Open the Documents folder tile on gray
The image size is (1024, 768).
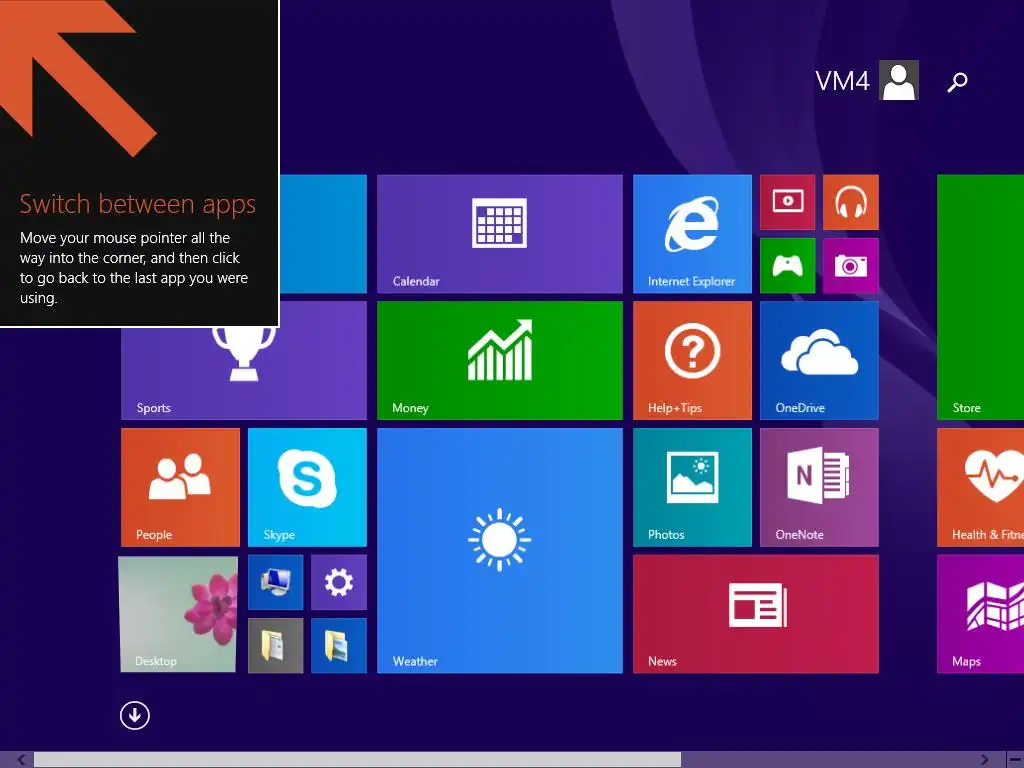pos(276,645)
